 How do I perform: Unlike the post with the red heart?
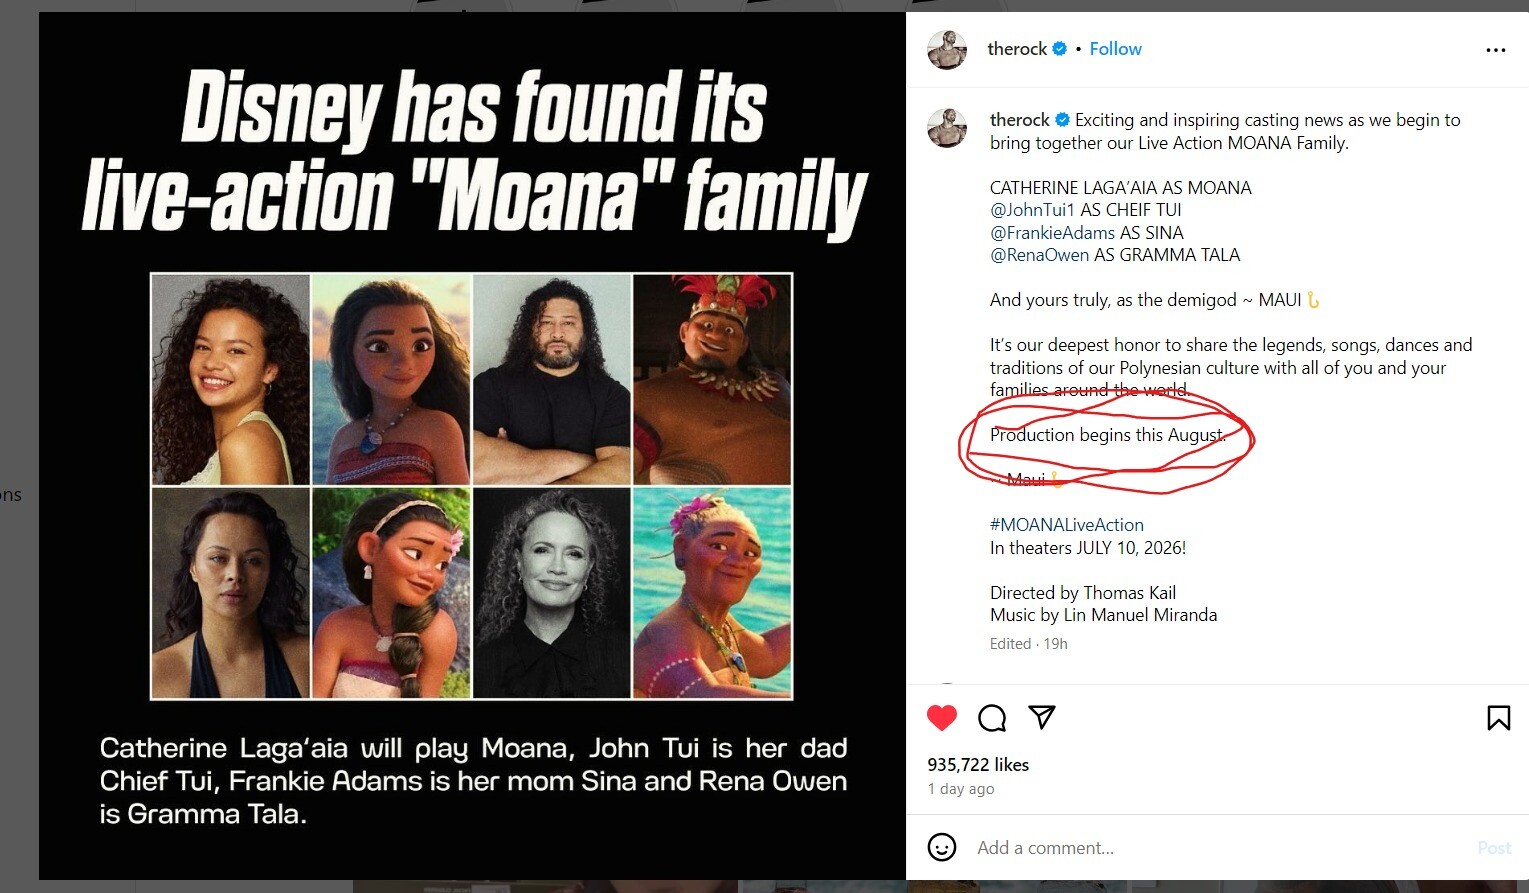[941, 718]
